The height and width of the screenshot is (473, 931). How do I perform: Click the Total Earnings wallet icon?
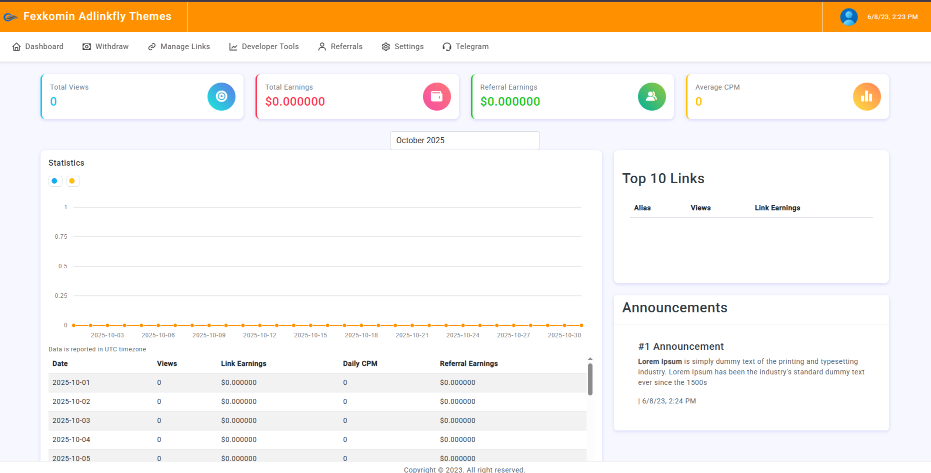[x=436, y=96]
